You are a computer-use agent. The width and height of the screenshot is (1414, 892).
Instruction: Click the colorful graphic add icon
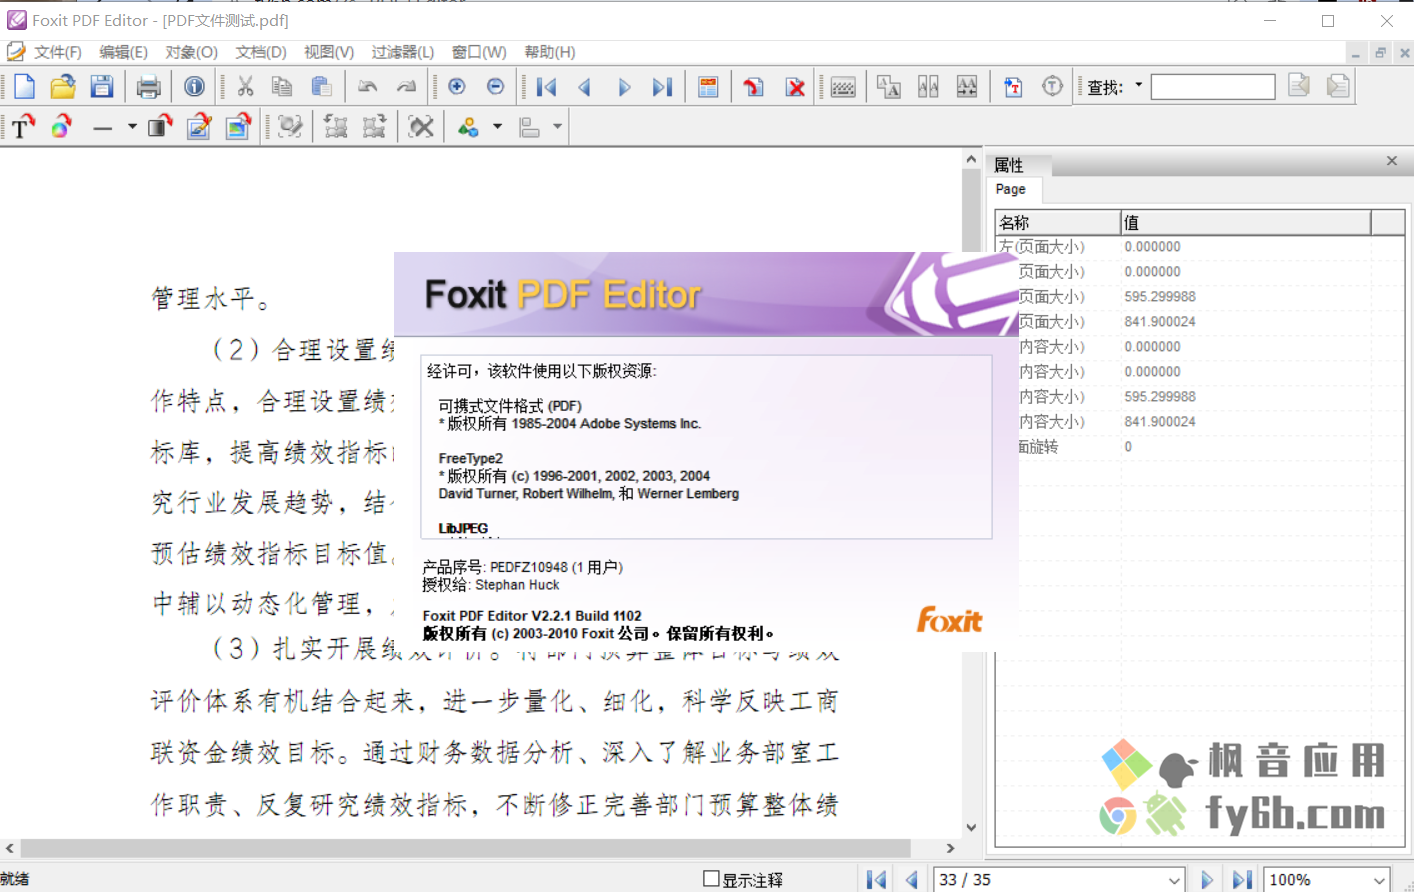tap(63, 127)
